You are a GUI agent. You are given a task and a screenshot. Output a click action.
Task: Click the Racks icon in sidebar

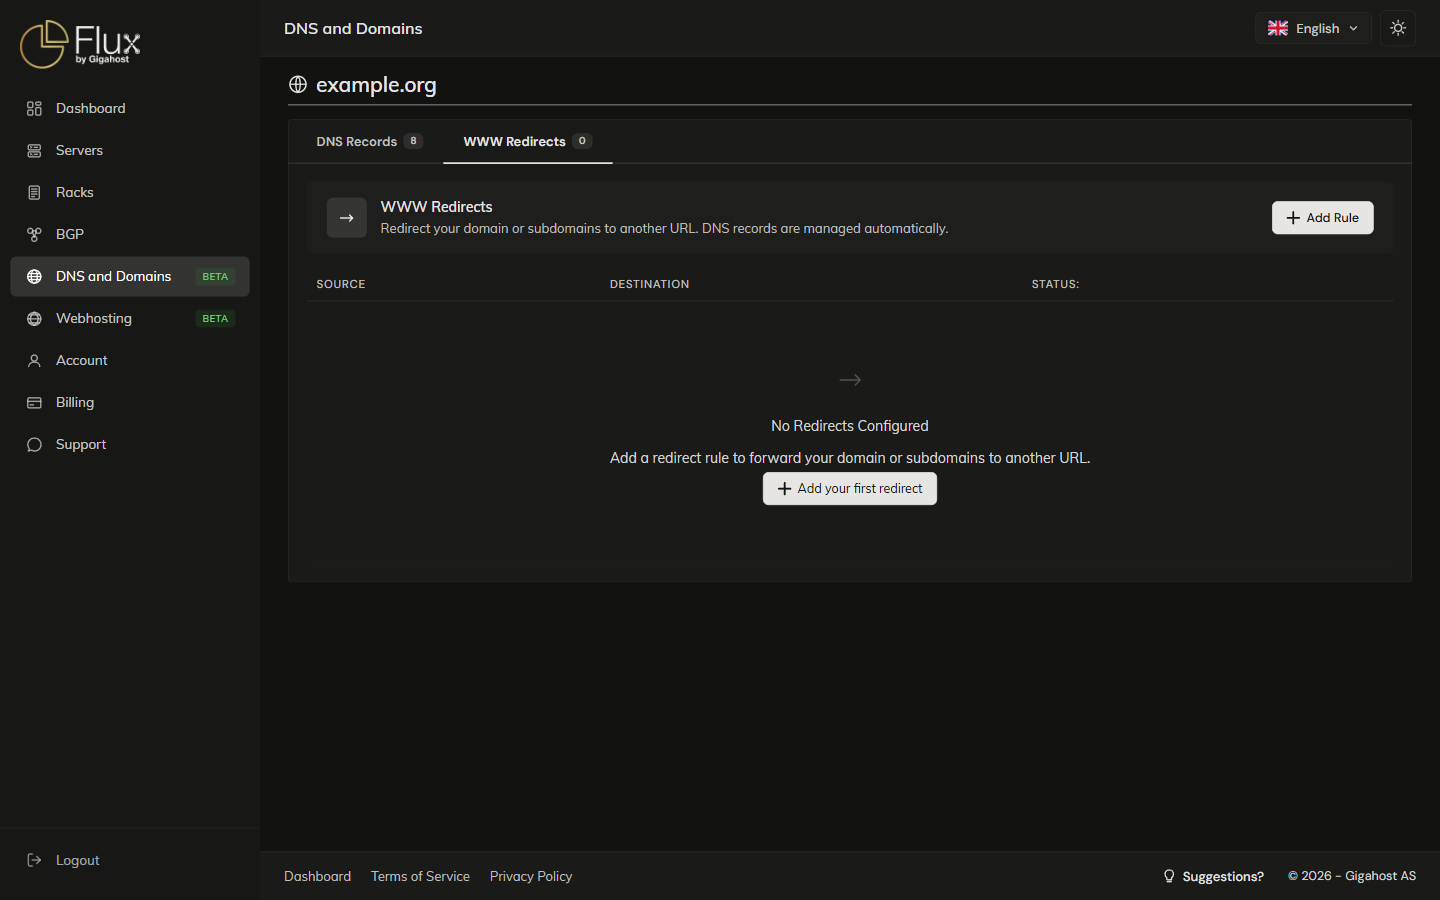tap(34, 192)
